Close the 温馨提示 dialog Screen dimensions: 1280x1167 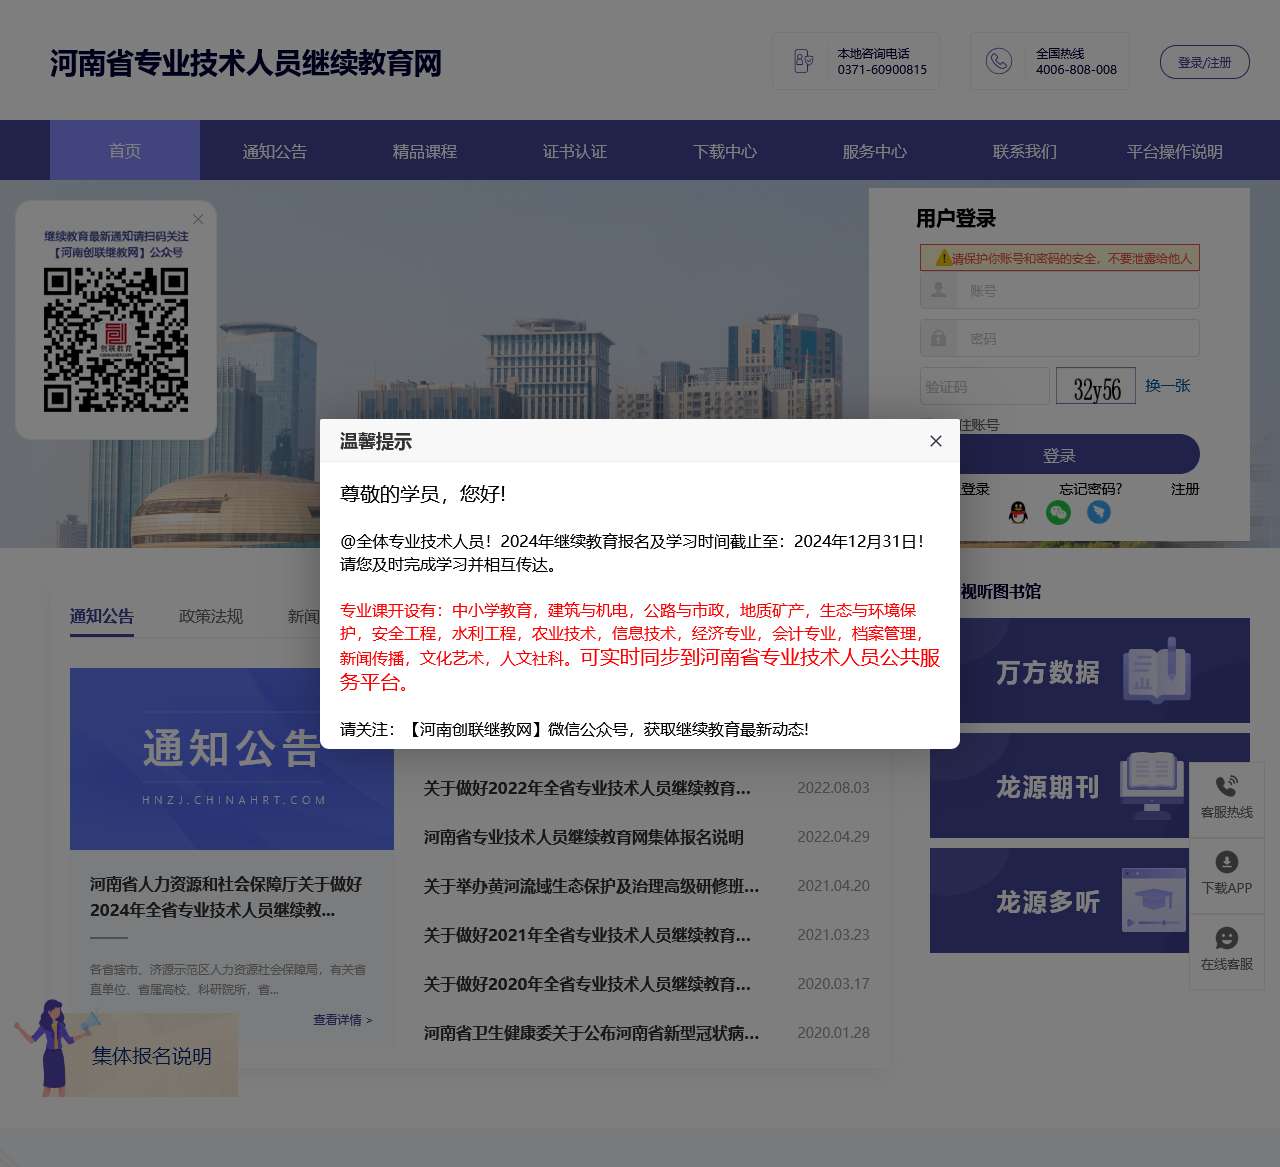pos(935,440)
